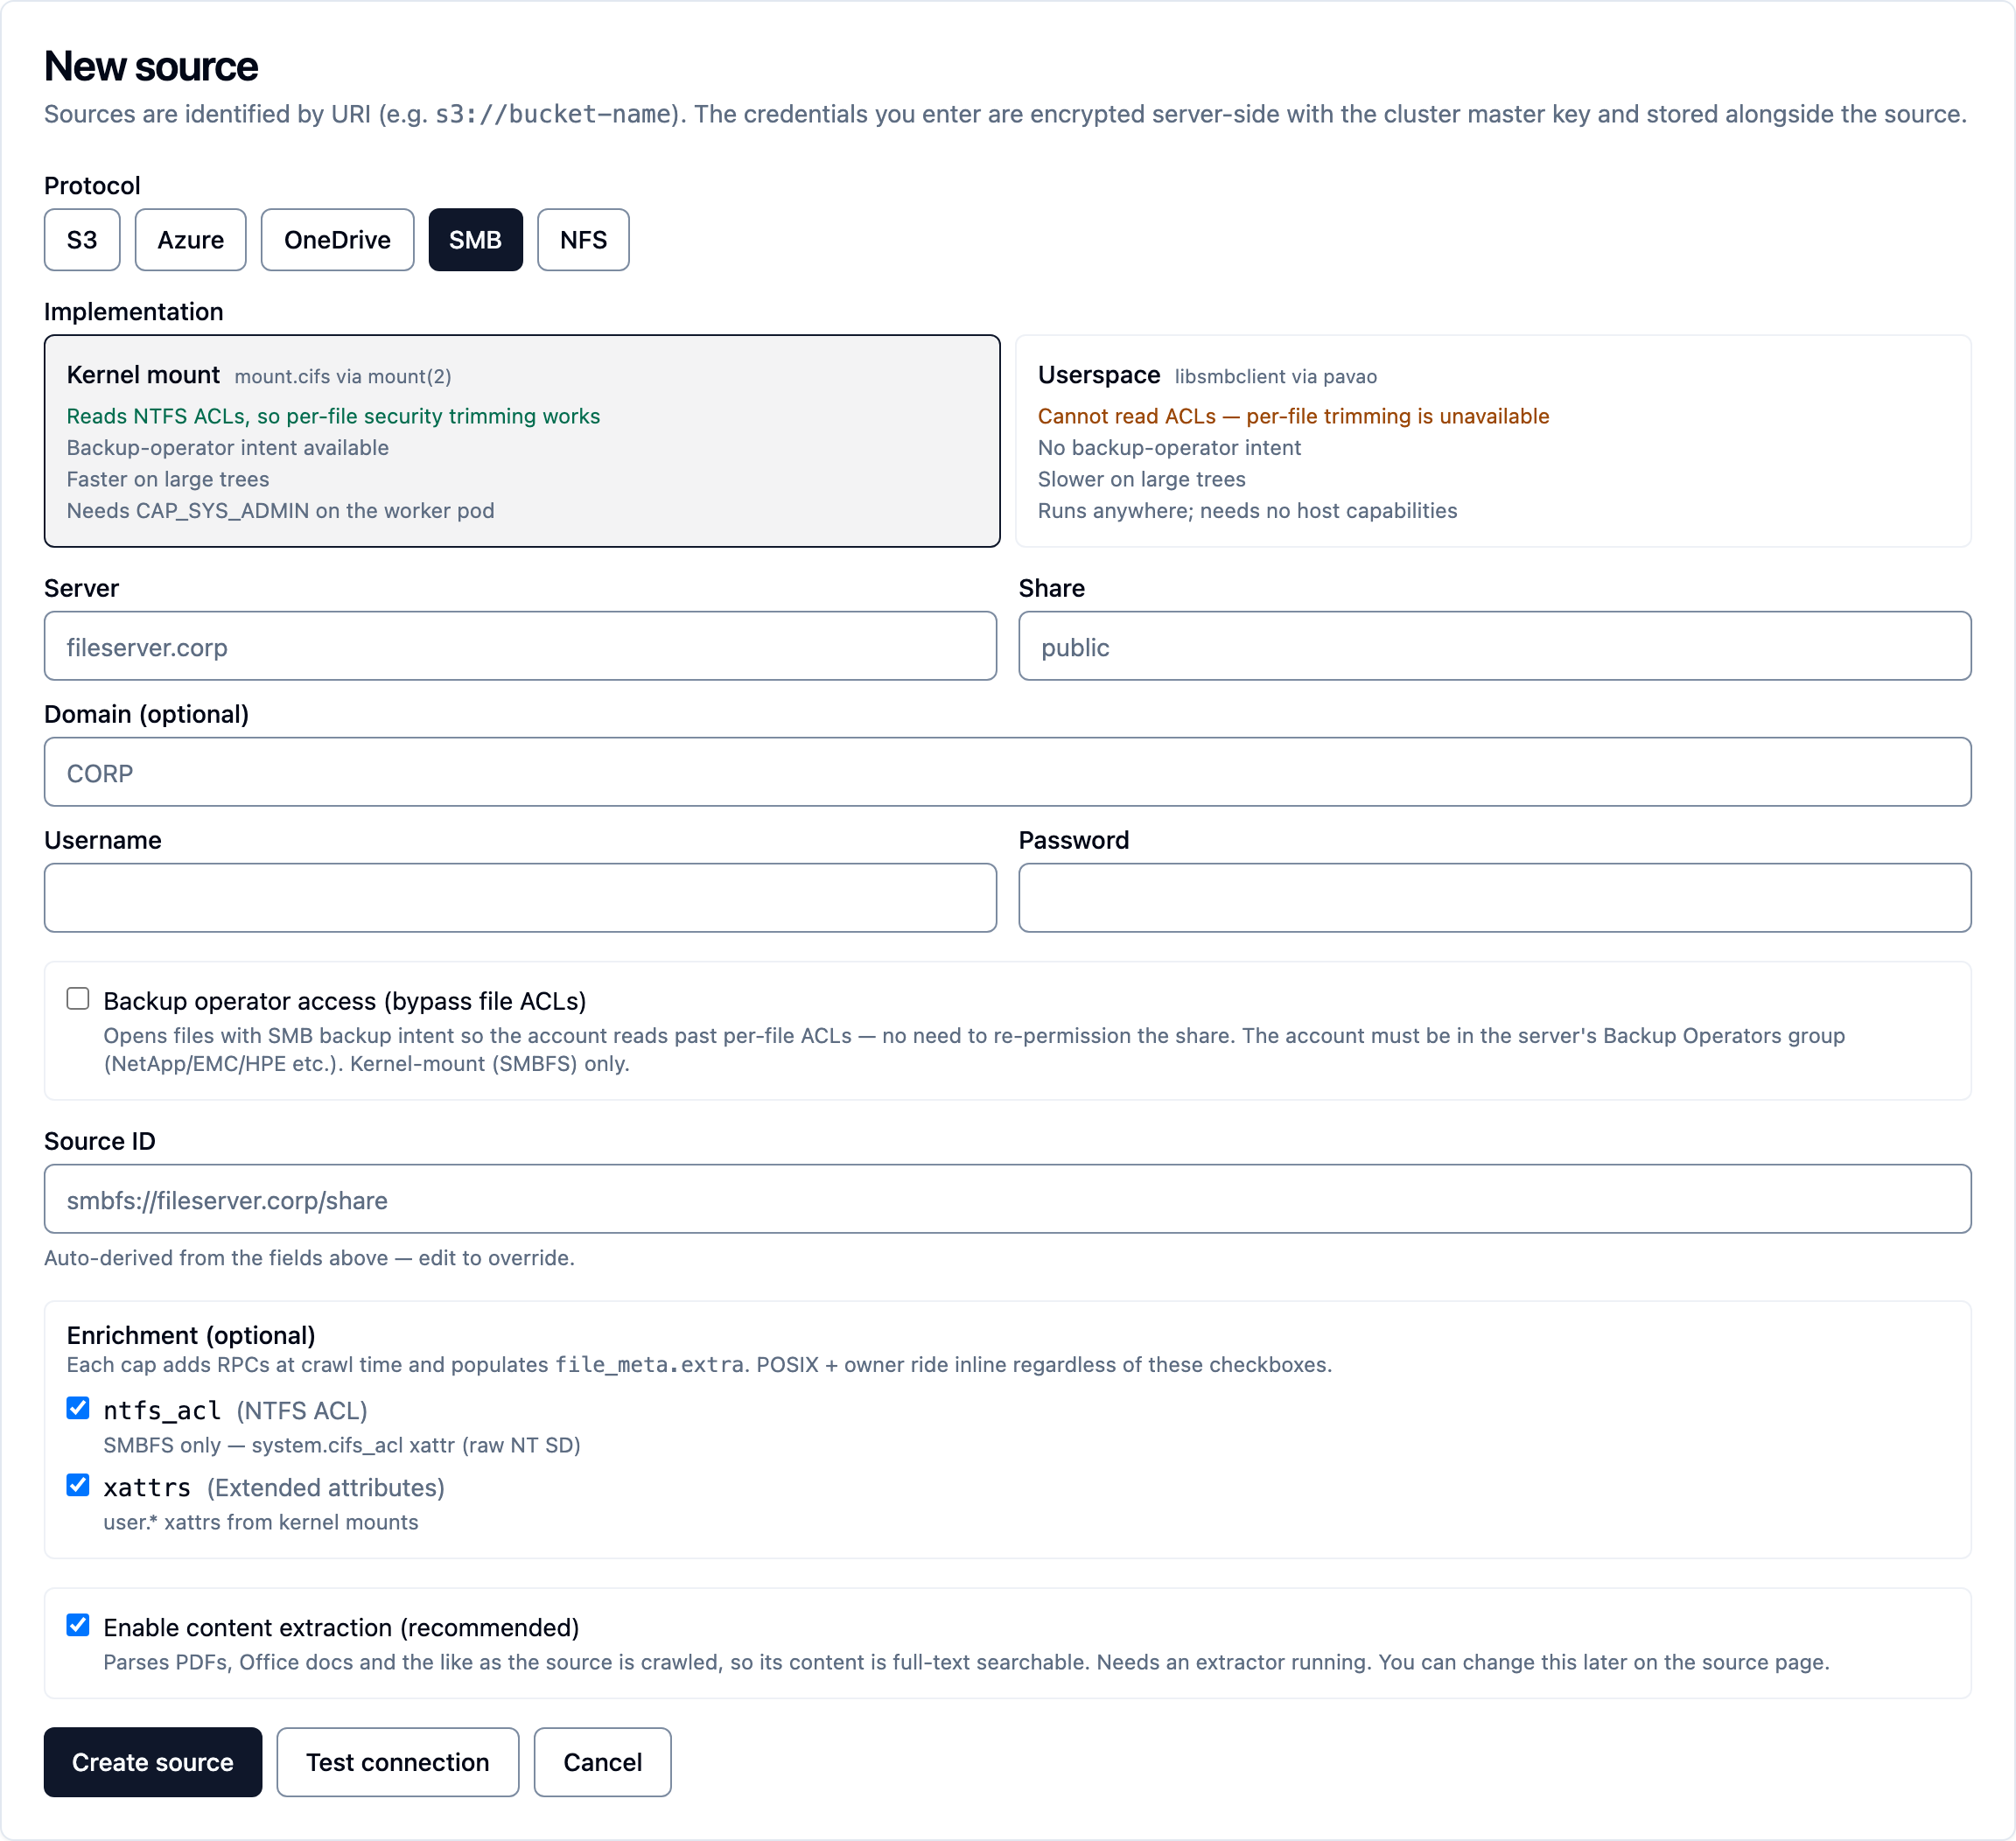2016x1841 pixels.
Task: Click the 'New source' page heading
Action: [x=151, y=67]
